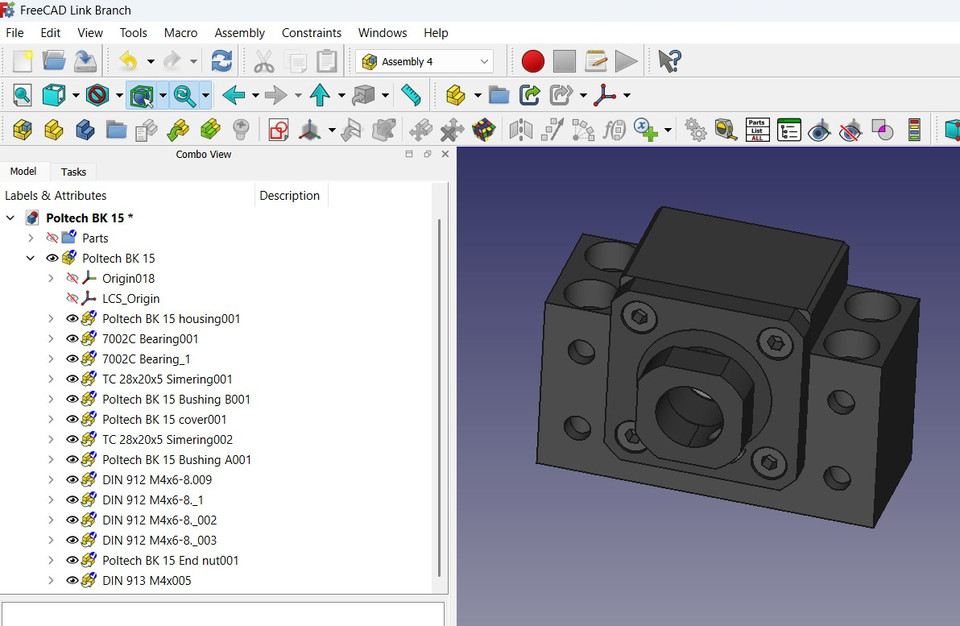Click the Open document button
This screenshot has width=960, height=626.
54,61
